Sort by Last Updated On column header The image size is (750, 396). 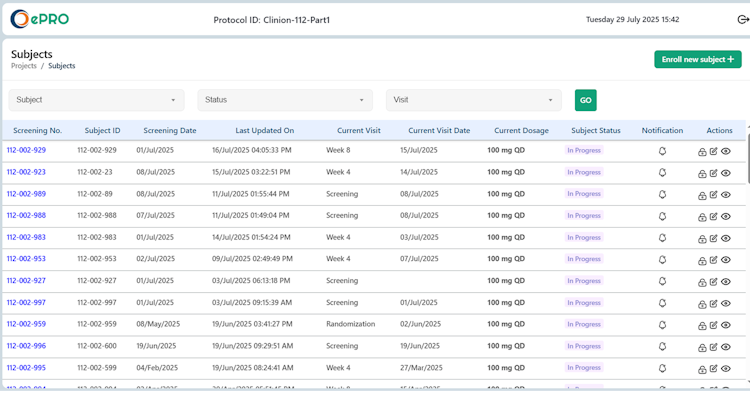(x=265, y=131)
